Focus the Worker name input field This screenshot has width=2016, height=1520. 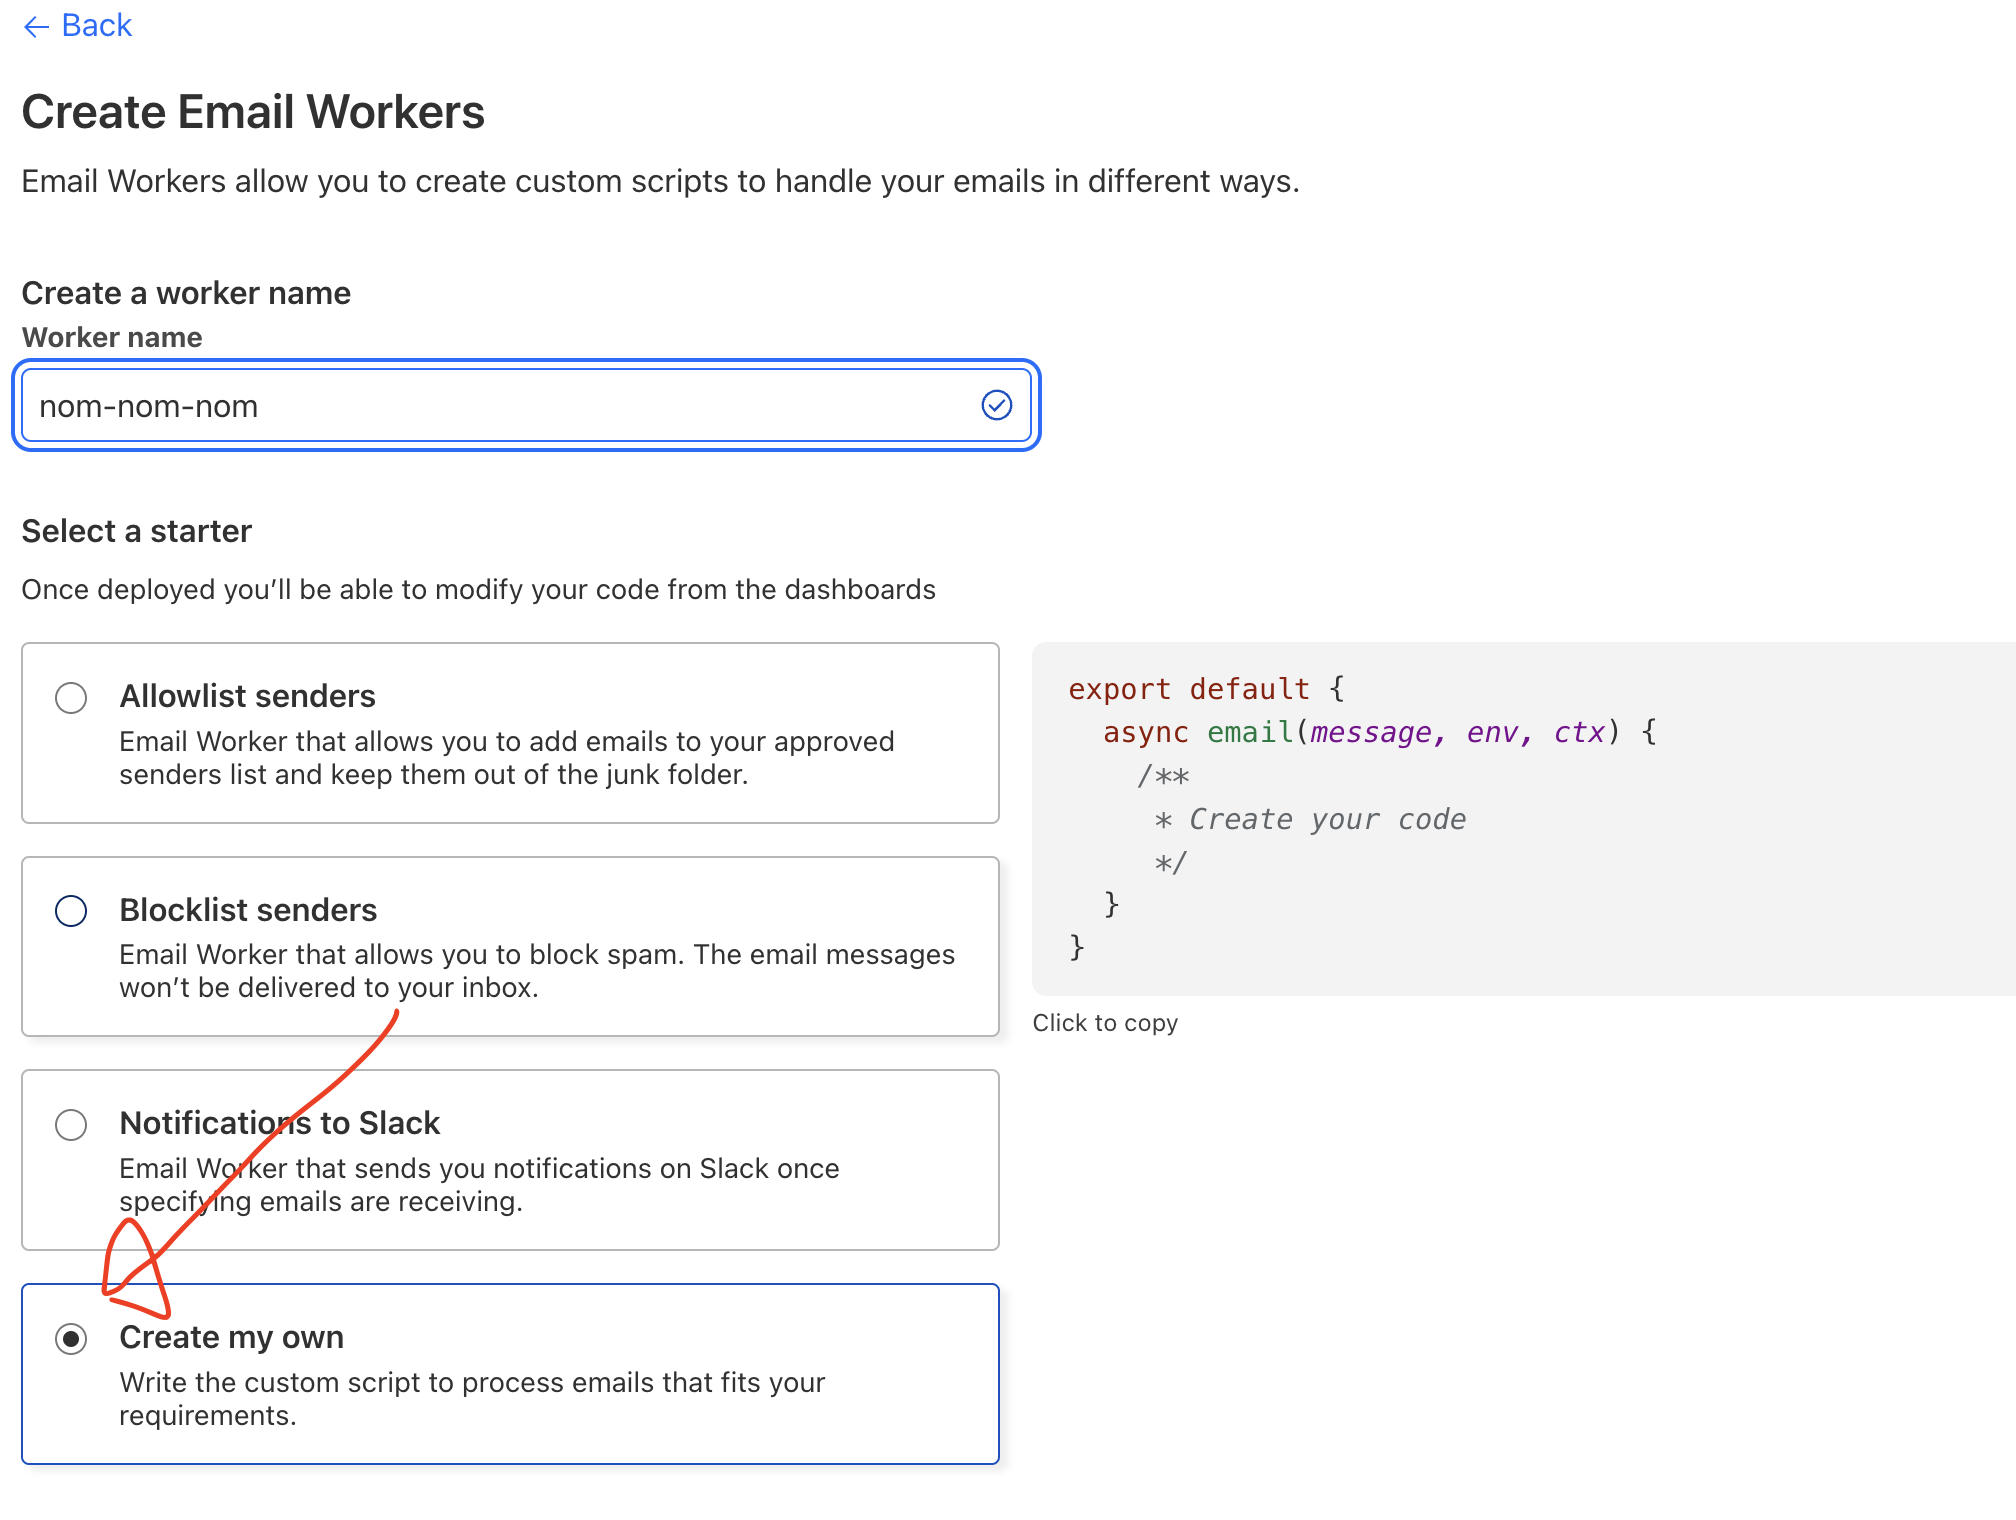pos(500,406)
